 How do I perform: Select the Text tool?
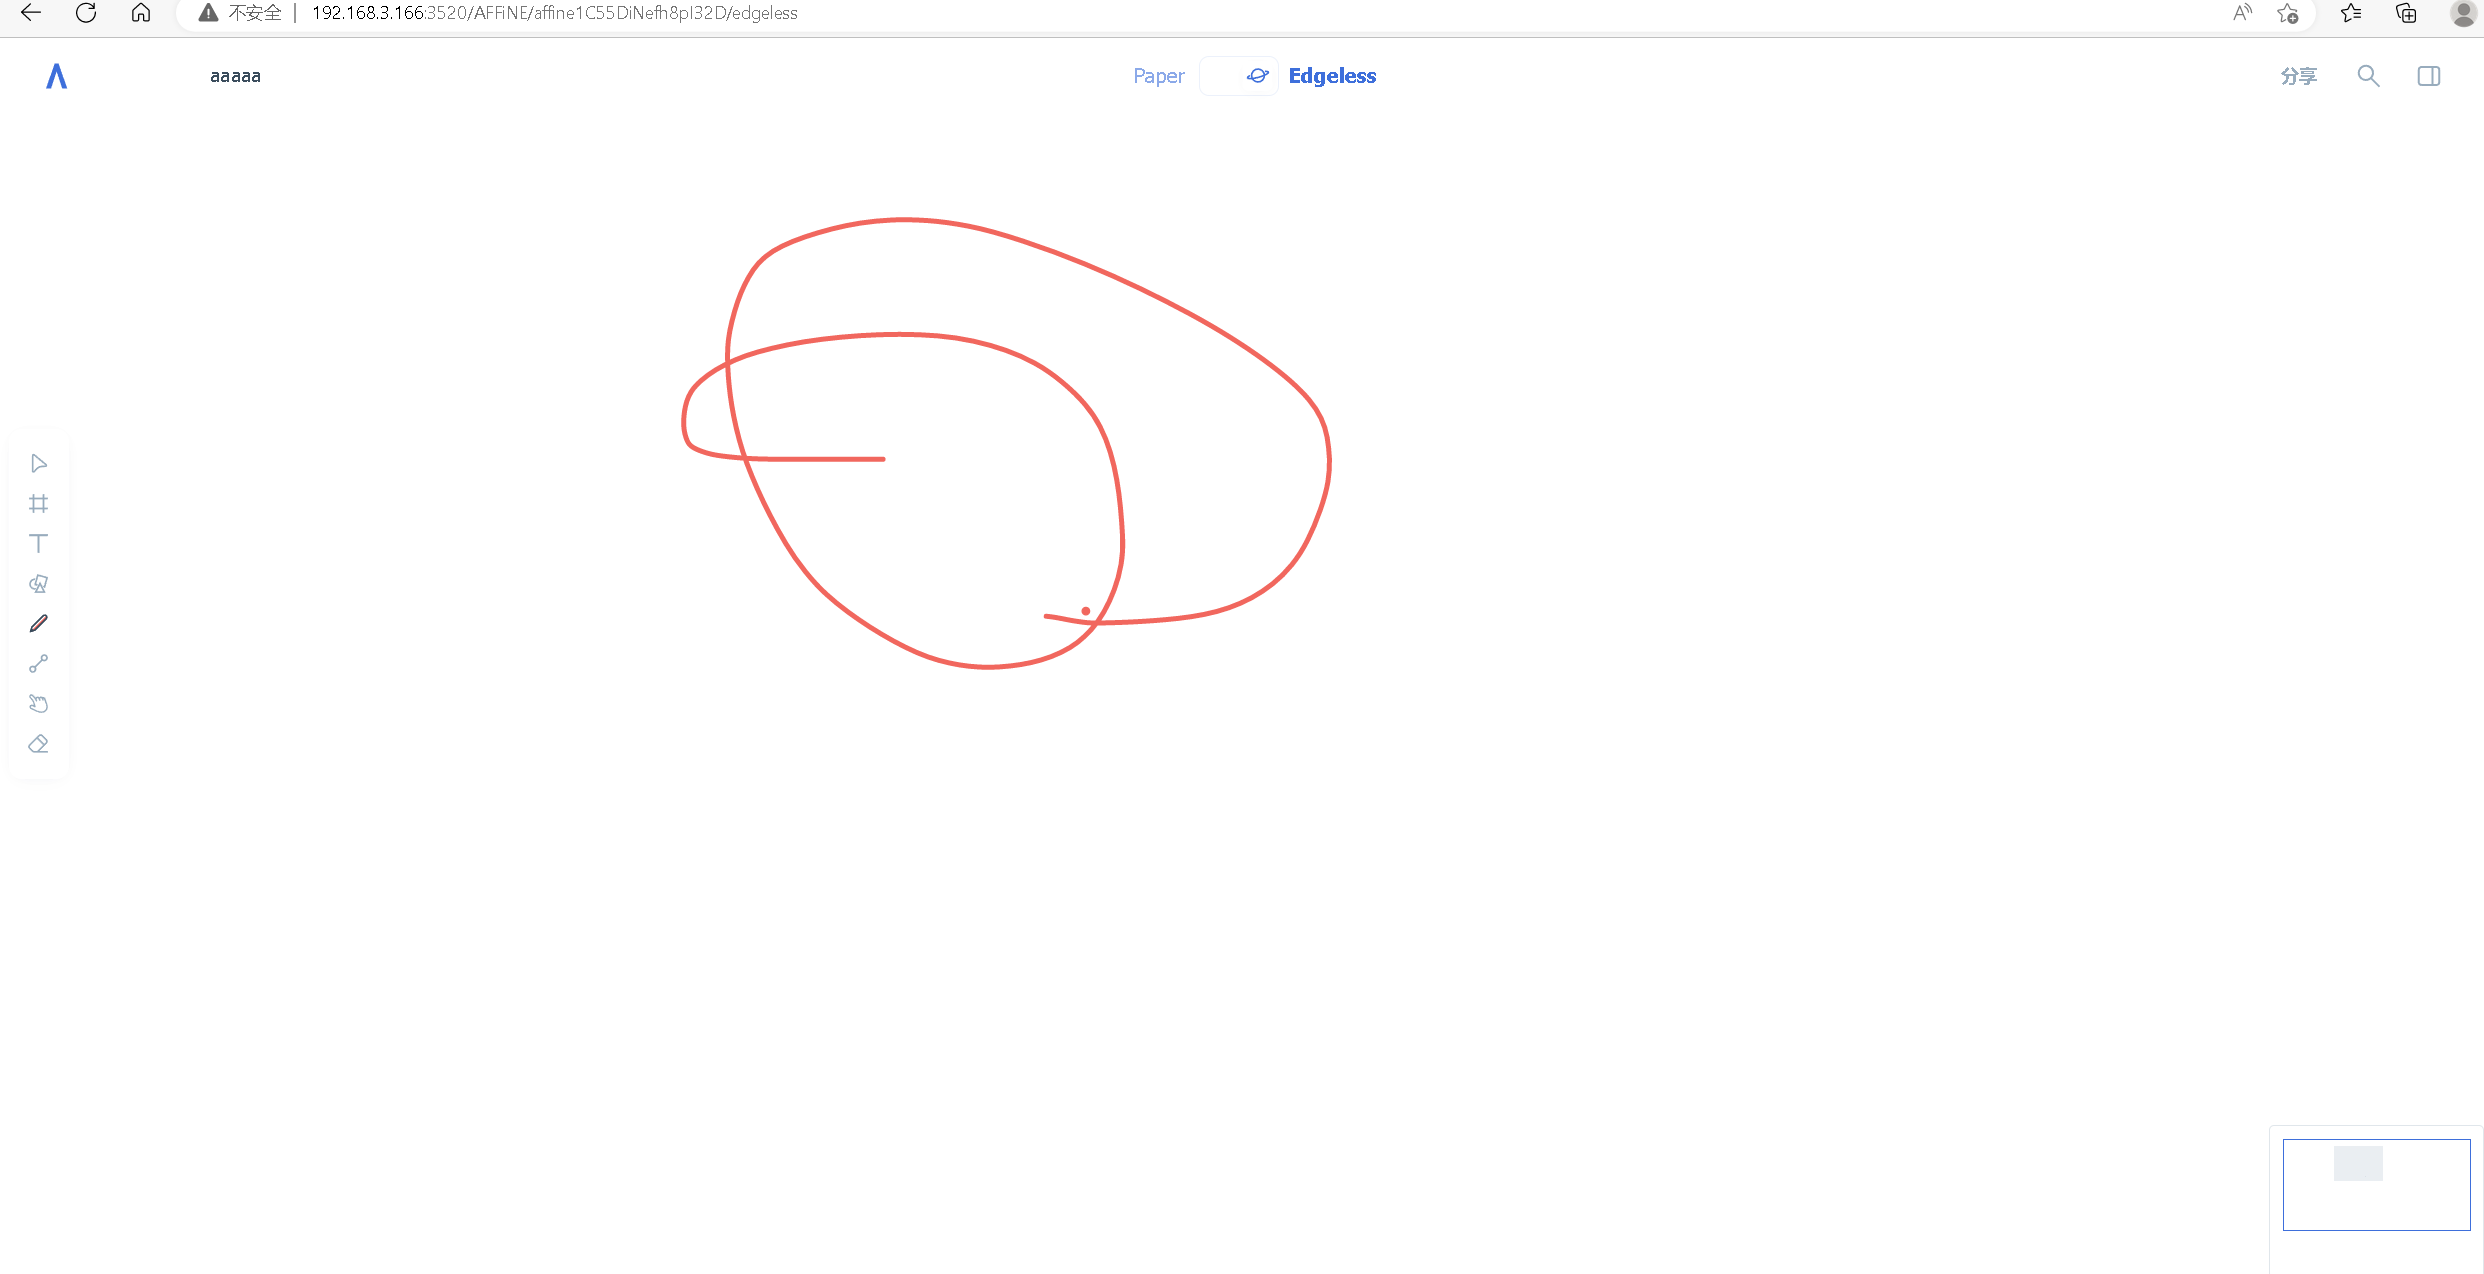pos(38,543)
